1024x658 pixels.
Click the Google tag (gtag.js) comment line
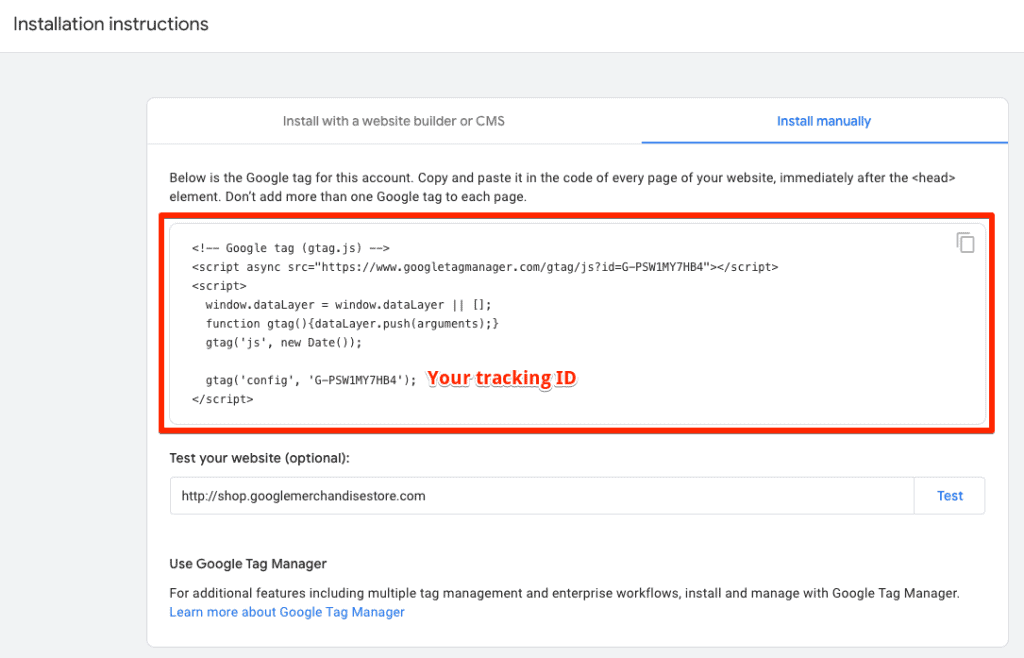point(290,248)
